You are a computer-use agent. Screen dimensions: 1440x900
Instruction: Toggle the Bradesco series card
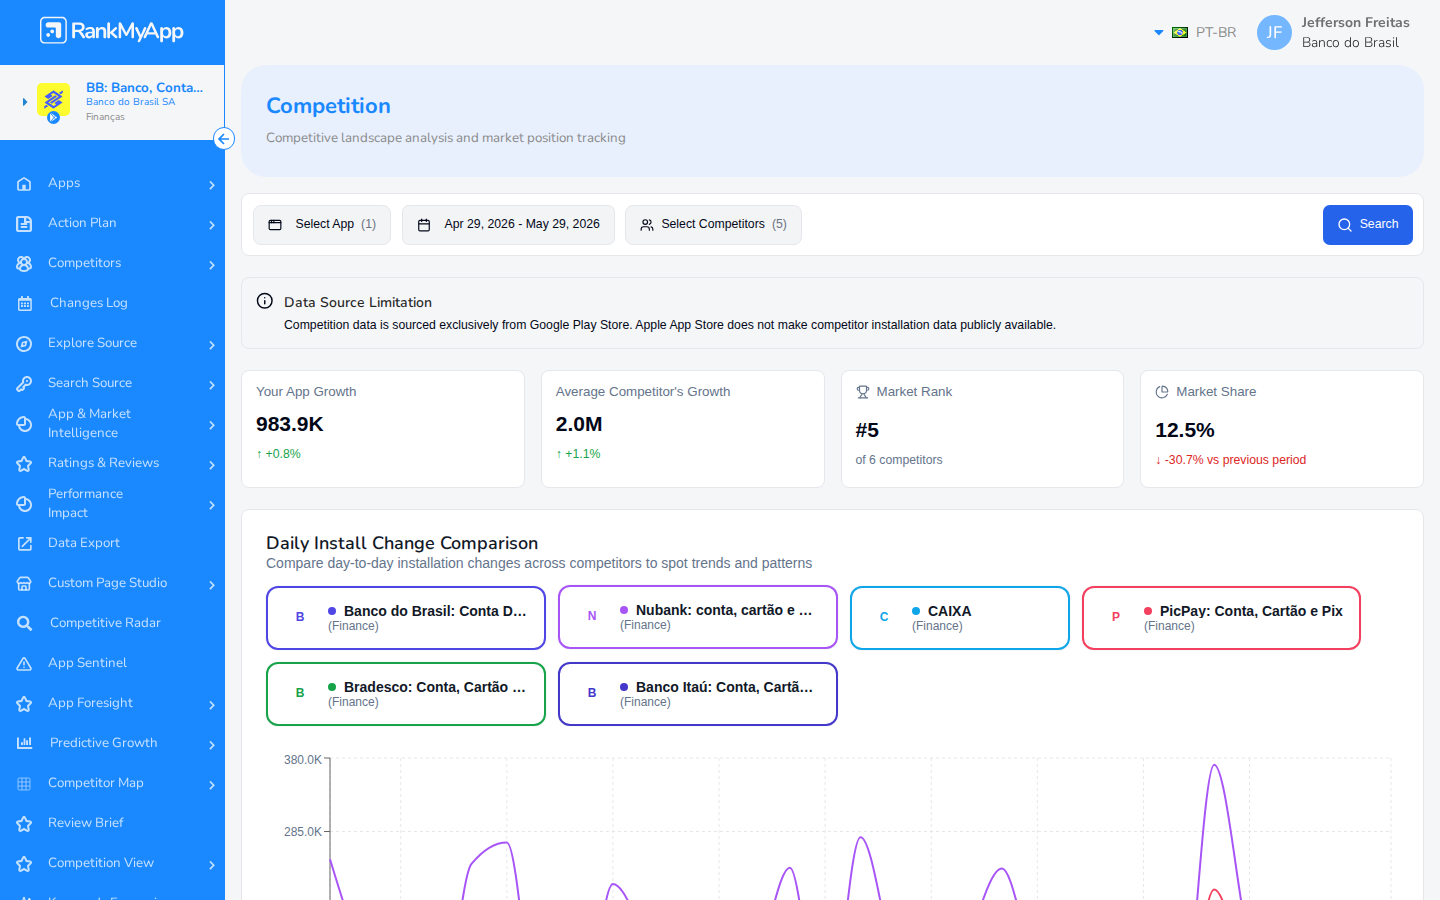tap(406, 694)
